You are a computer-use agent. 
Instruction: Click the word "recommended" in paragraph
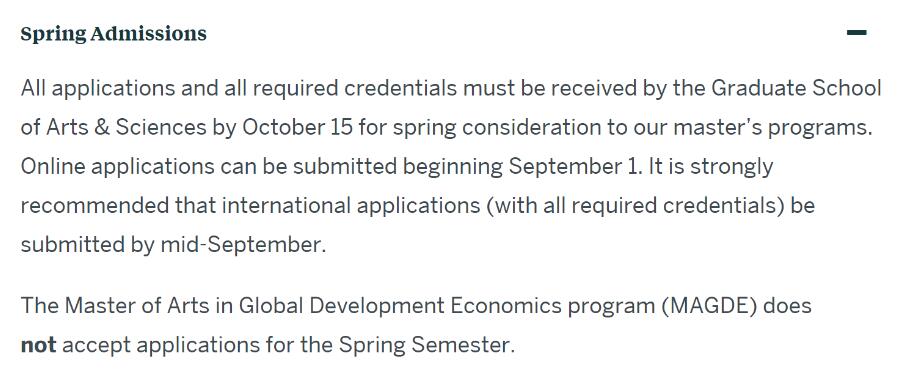(x=95, y=206)
